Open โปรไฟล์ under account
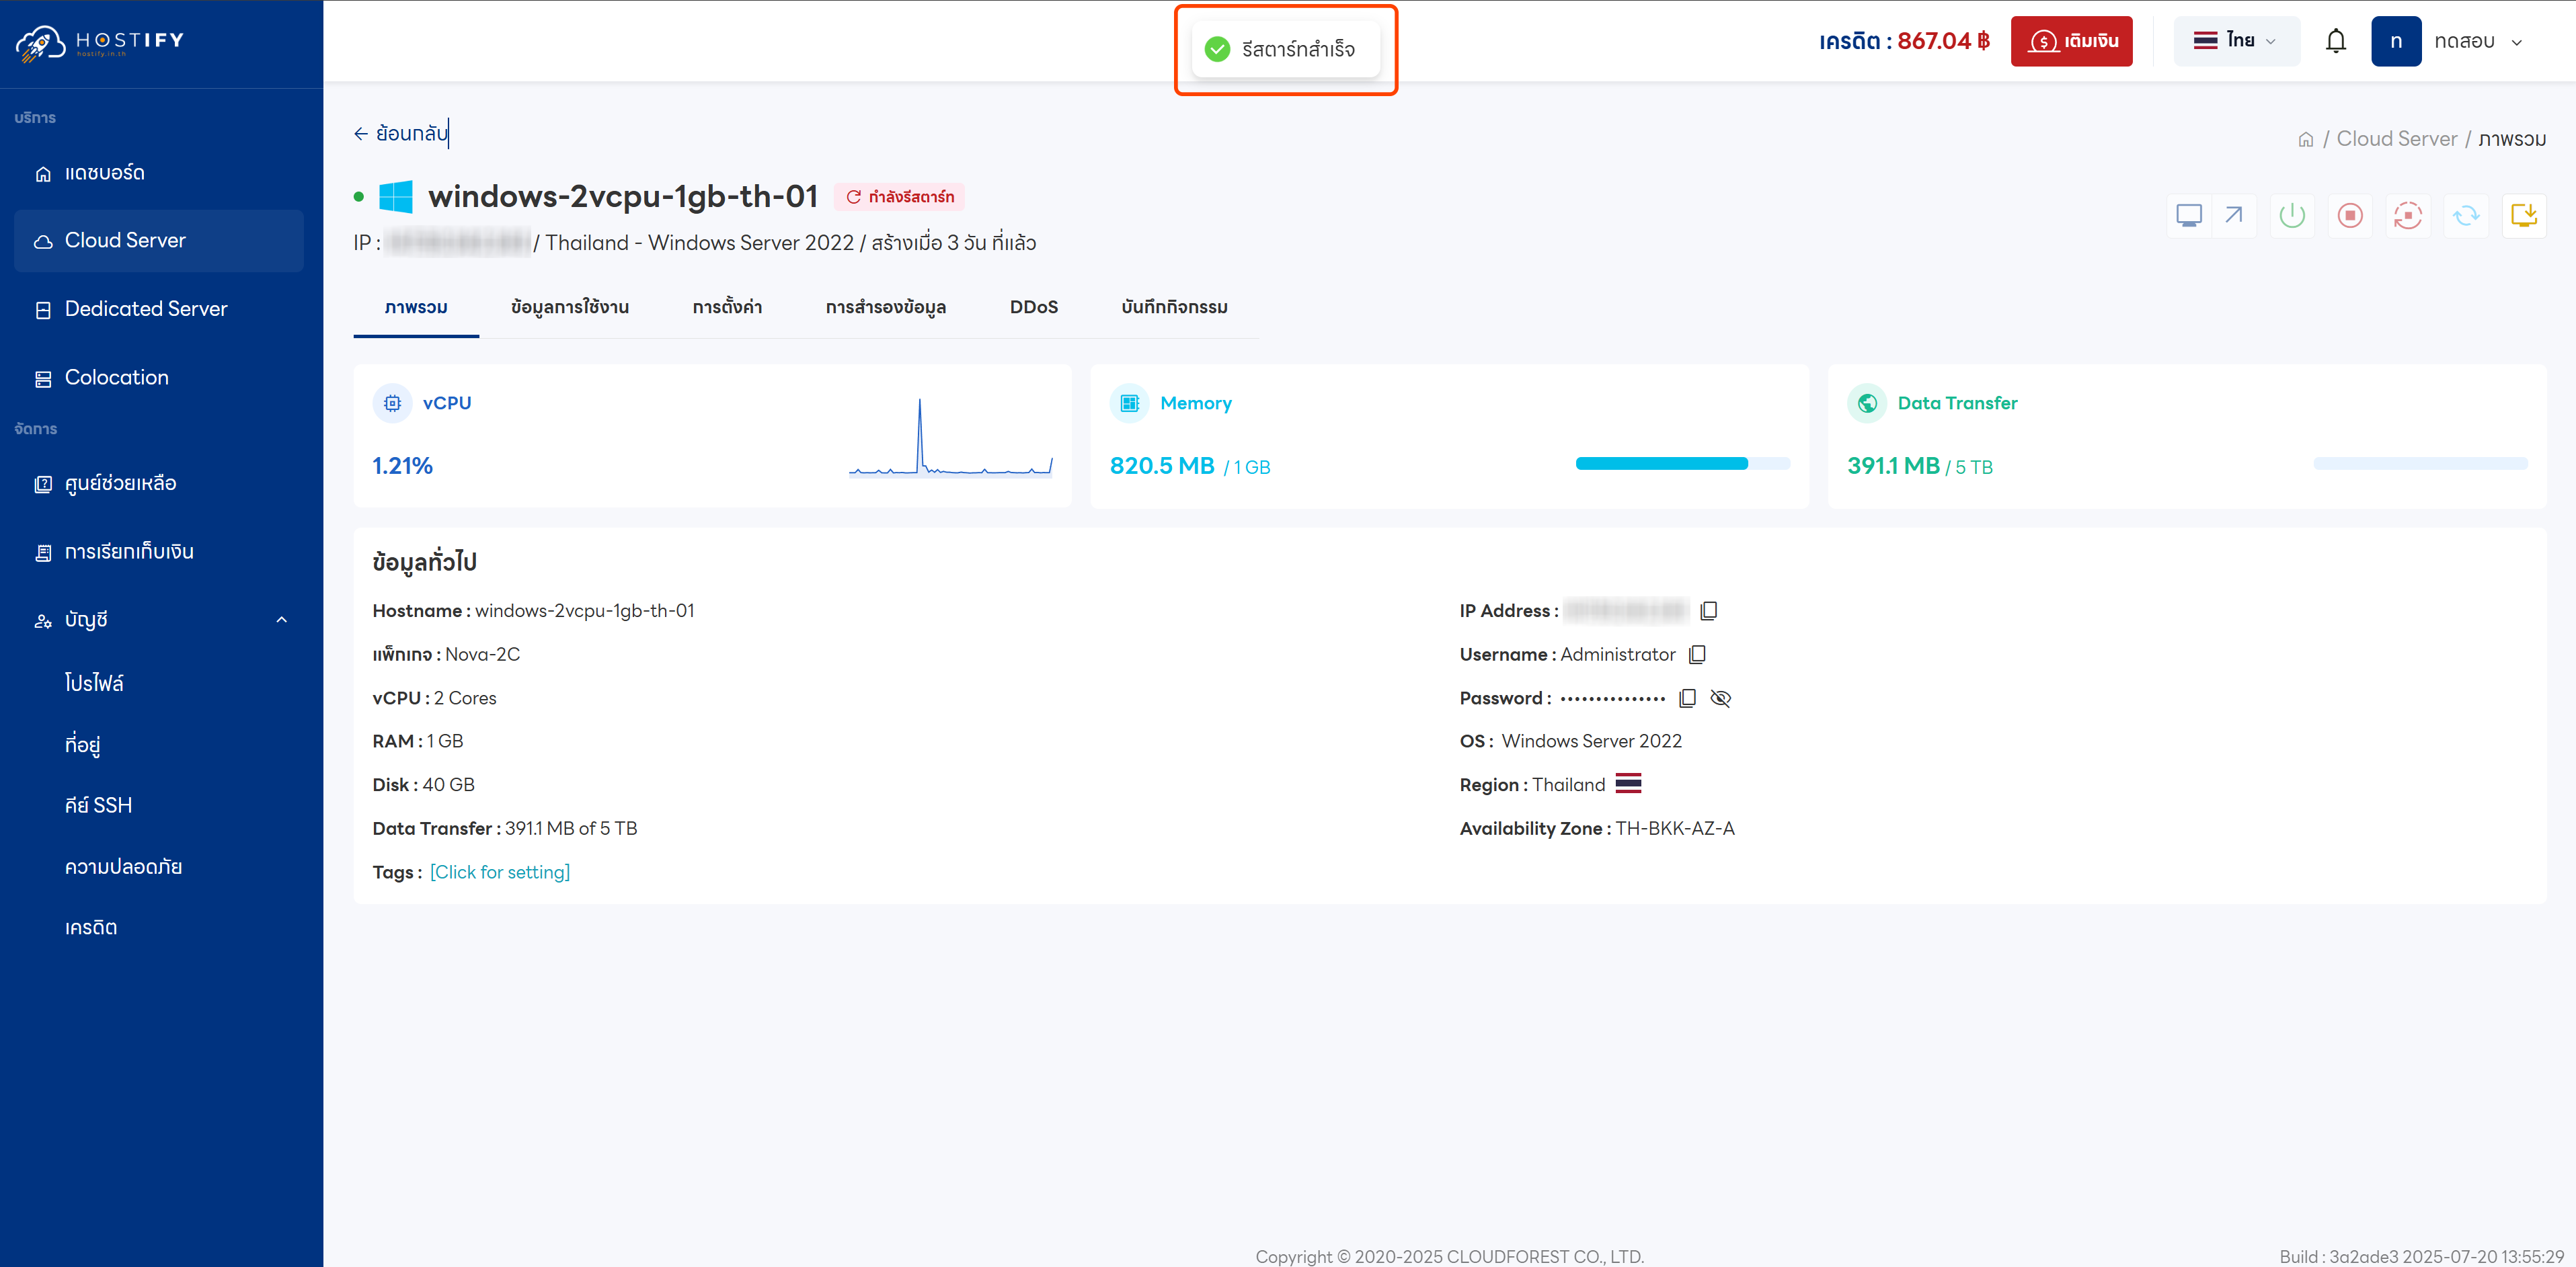The height and width of the screenshot is (1267, 2576). tap(94, 683)
